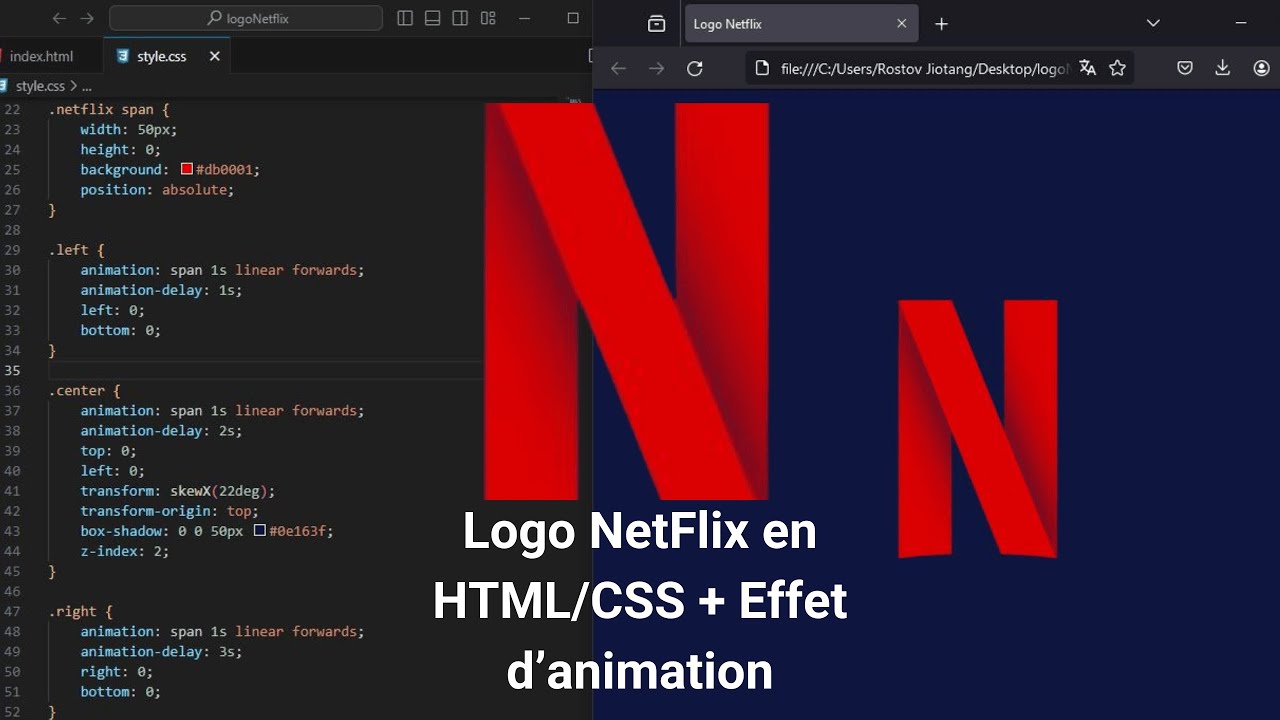Minimize the browser window
Viewport: 1280px width, 720px height.
pos(1241,23)
